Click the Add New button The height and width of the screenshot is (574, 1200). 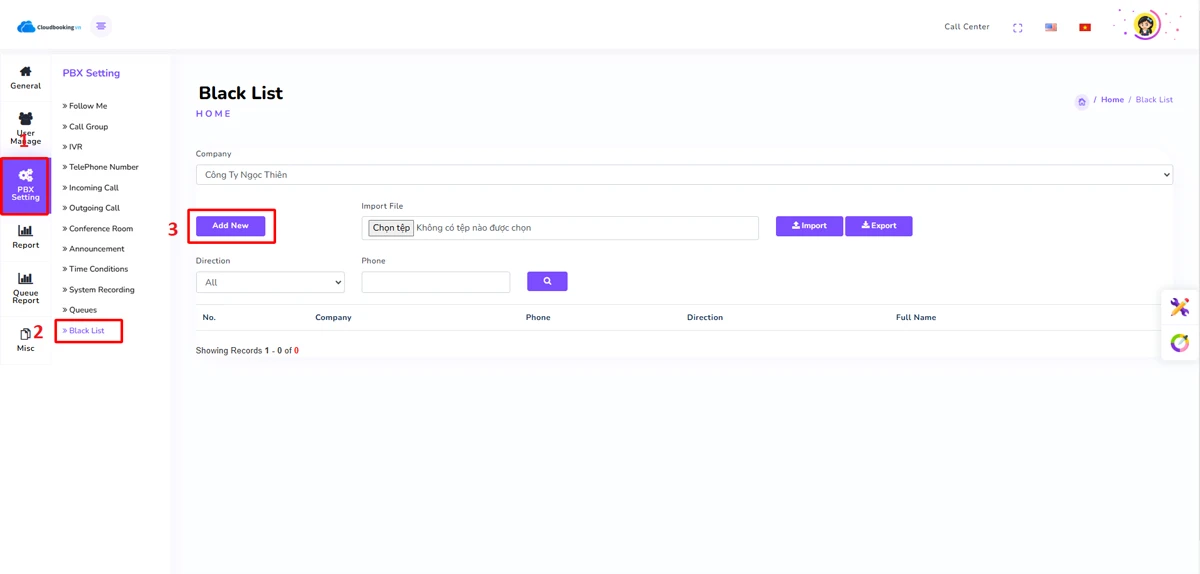tap(231, 226)
